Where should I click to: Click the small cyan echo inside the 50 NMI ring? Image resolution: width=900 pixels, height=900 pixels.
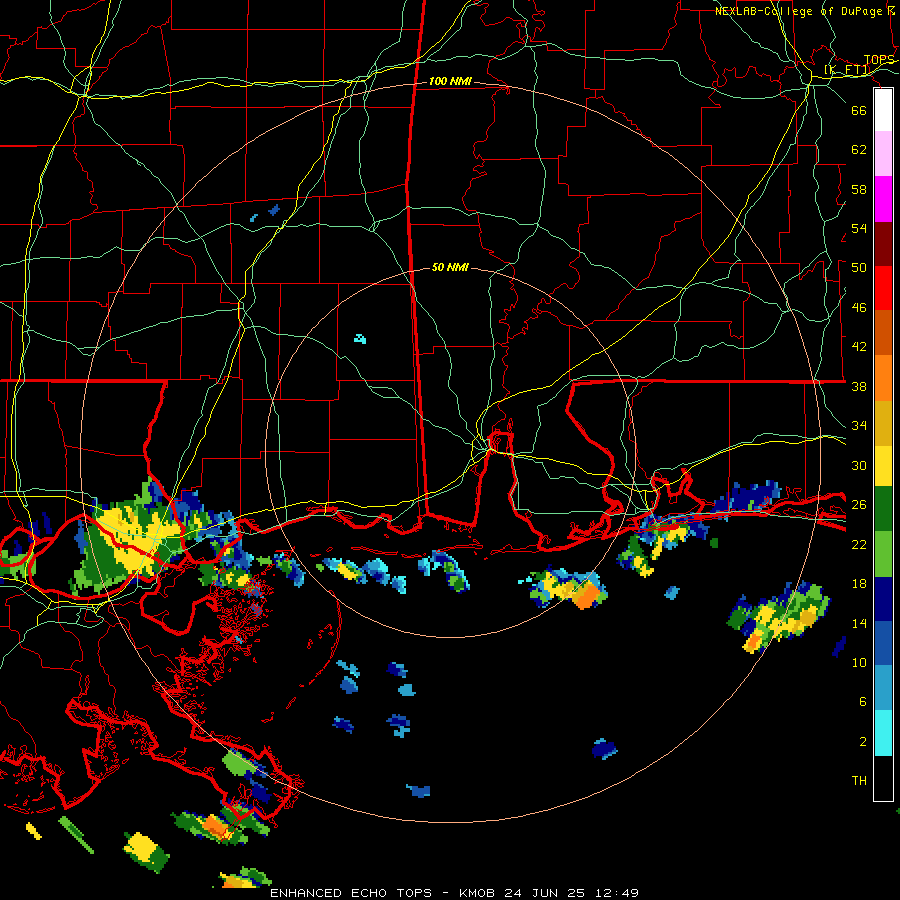click(360, 339)
